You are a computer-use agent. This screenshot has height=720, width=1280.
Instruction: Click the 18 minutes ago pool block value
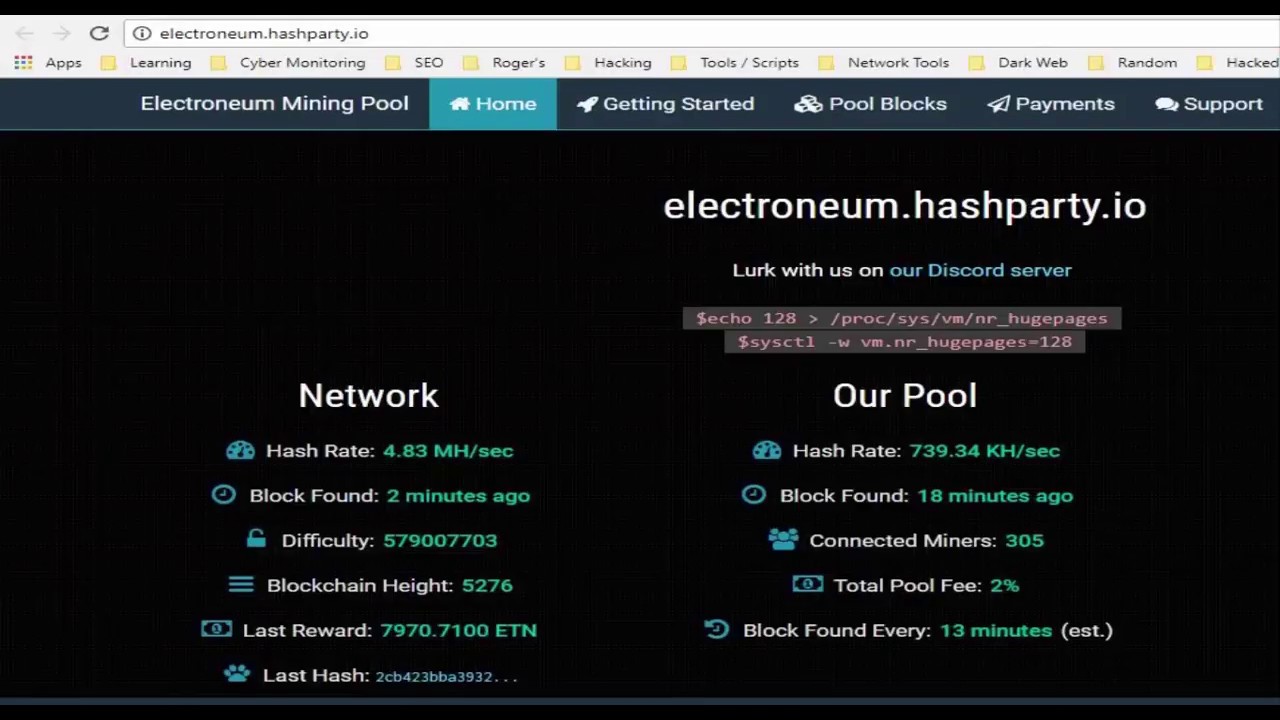995,496
